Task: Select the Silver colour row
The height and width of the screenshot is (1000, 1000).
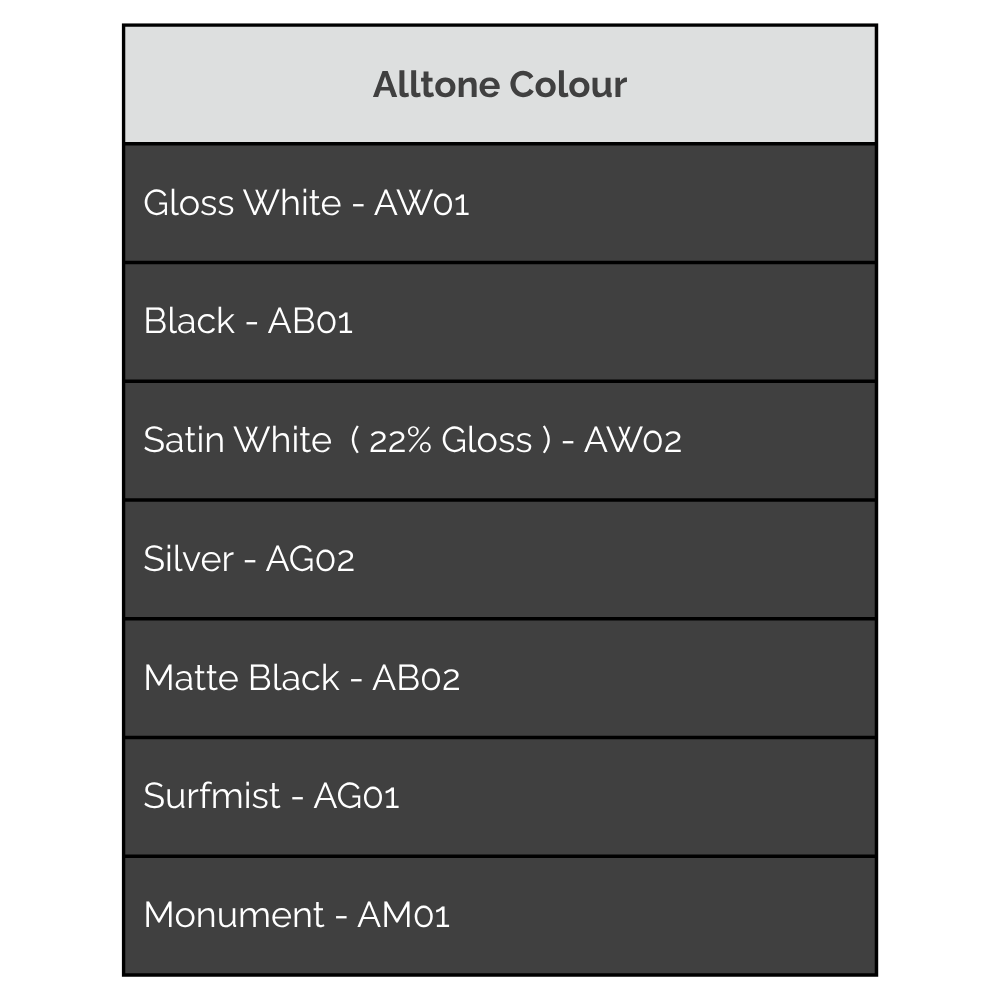Action: [x=499, y=559]
